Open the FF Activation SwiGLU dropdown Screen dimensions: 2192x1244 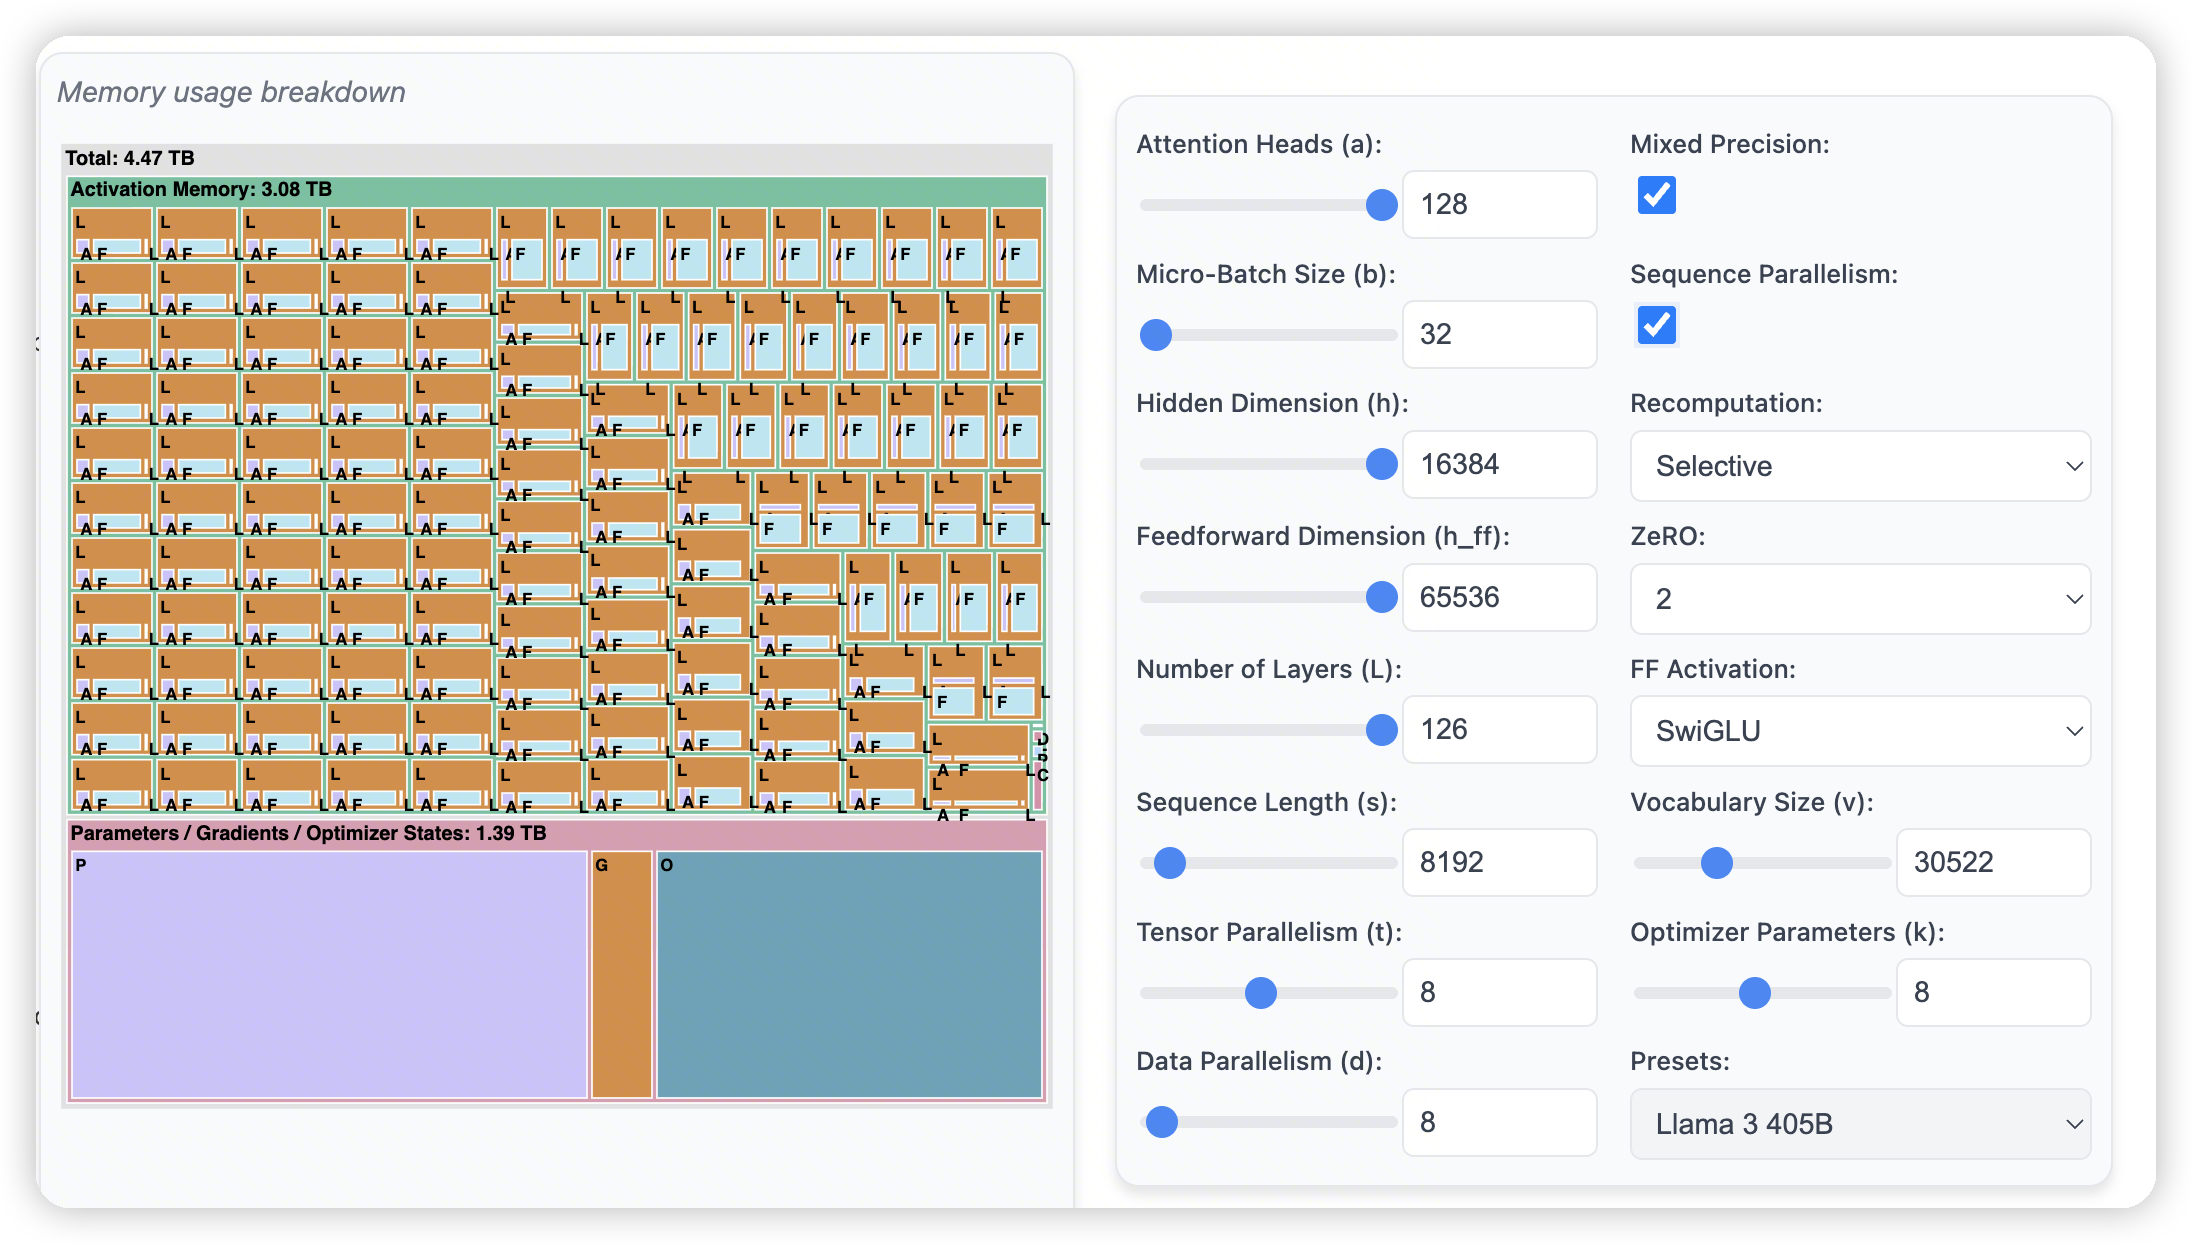point(1859,731)
